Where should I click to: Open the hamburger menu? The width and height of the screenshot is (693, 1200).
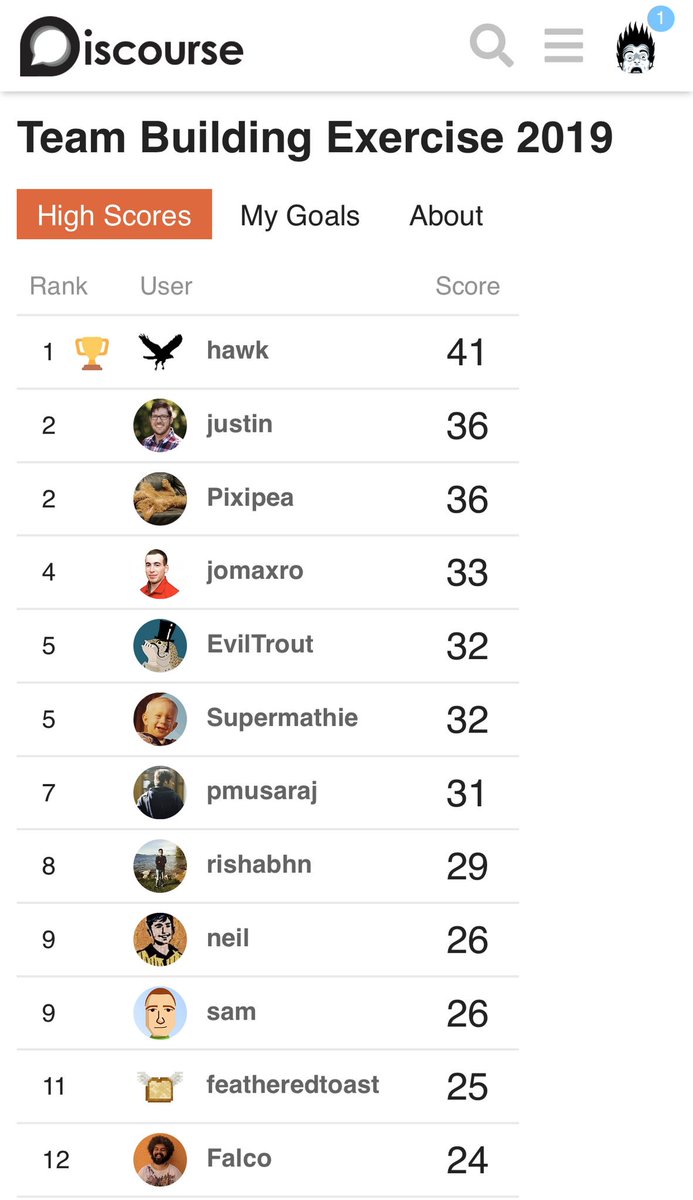(x=563, y=46)
